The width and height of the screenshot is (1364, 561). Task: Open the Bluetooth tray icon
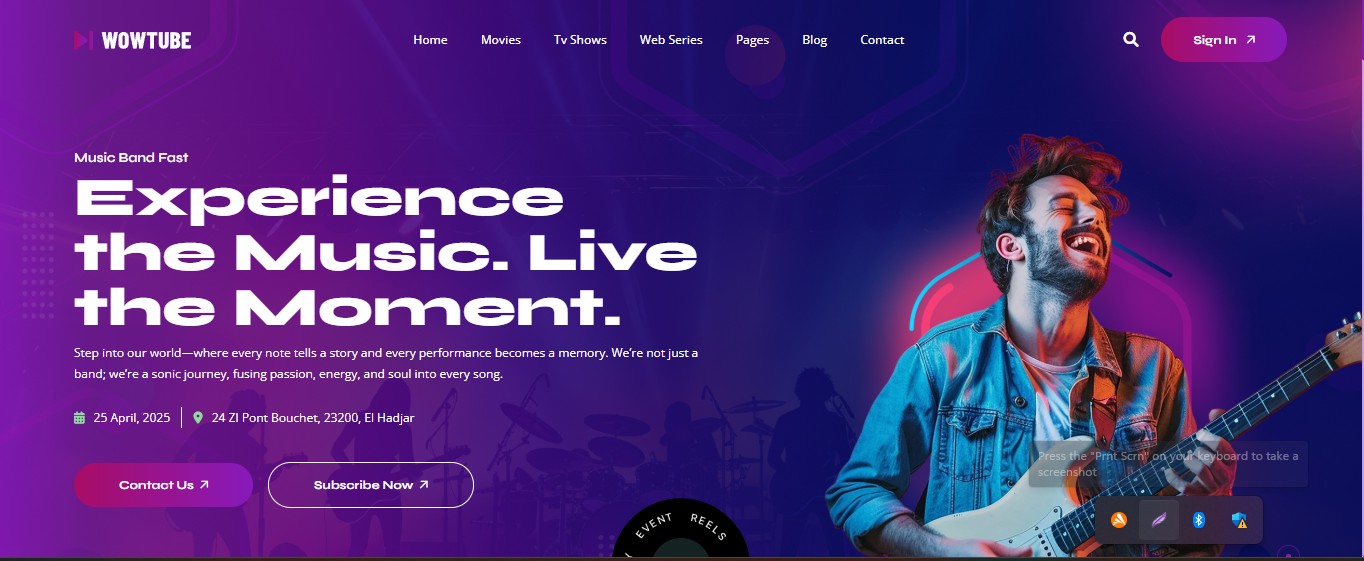pos(1199,520)
